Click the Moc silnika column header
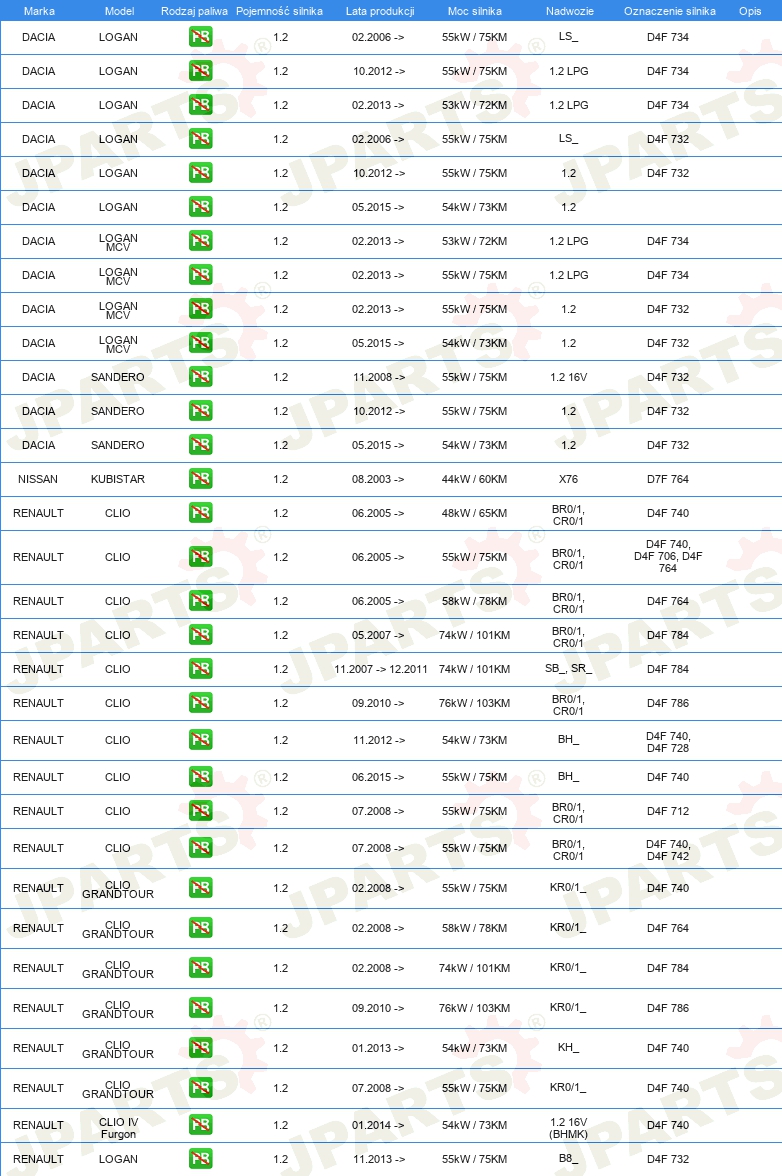This screenshot has width=782, height=1176. click(x=475, y=10)
